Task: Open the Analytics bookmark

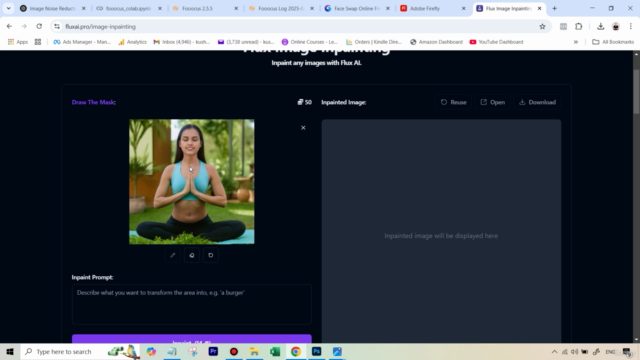Action: pyautogui.click(x=132, y=42)
